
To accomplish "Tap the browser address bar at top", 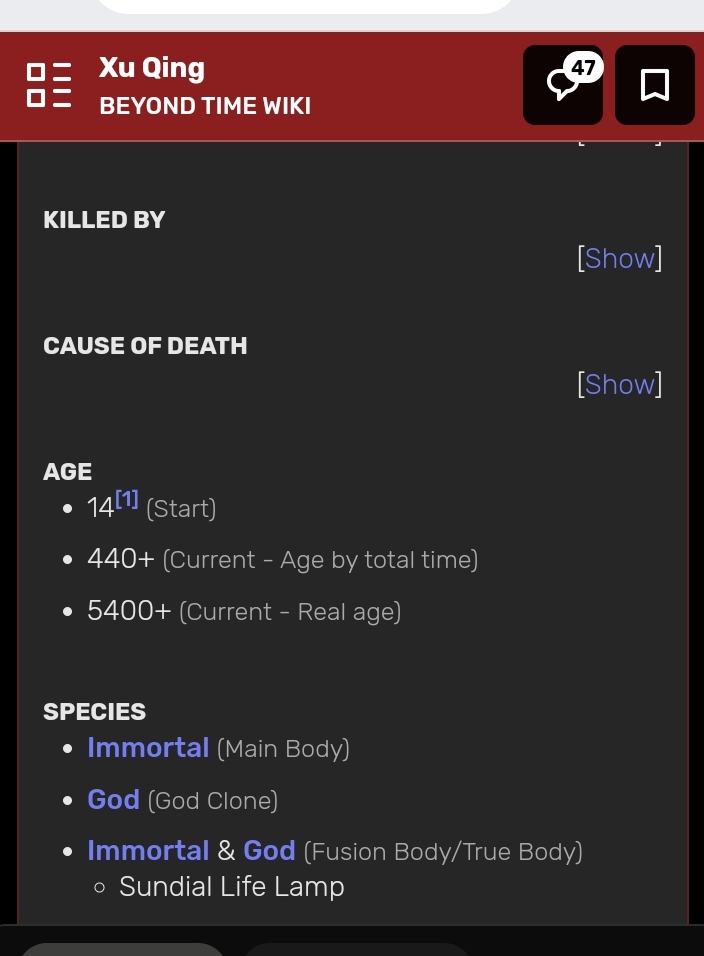I will (305, 6).
